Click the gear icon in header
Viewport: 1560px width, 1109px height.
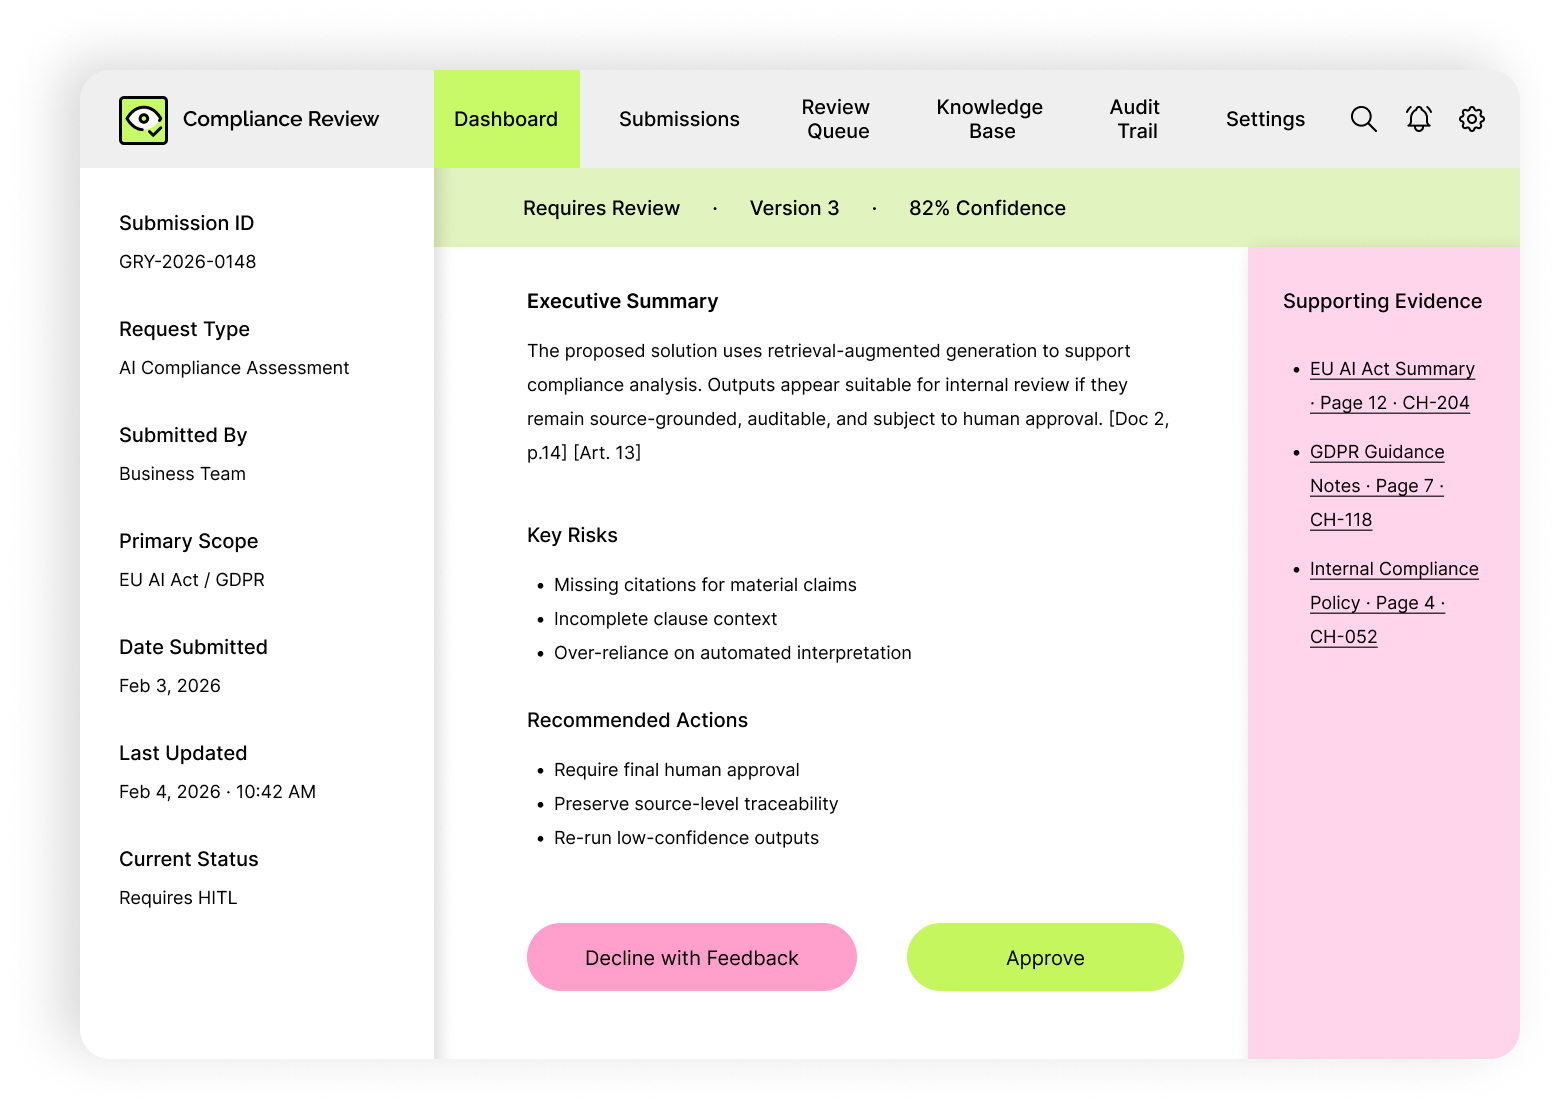click(x=1471, y=119)
